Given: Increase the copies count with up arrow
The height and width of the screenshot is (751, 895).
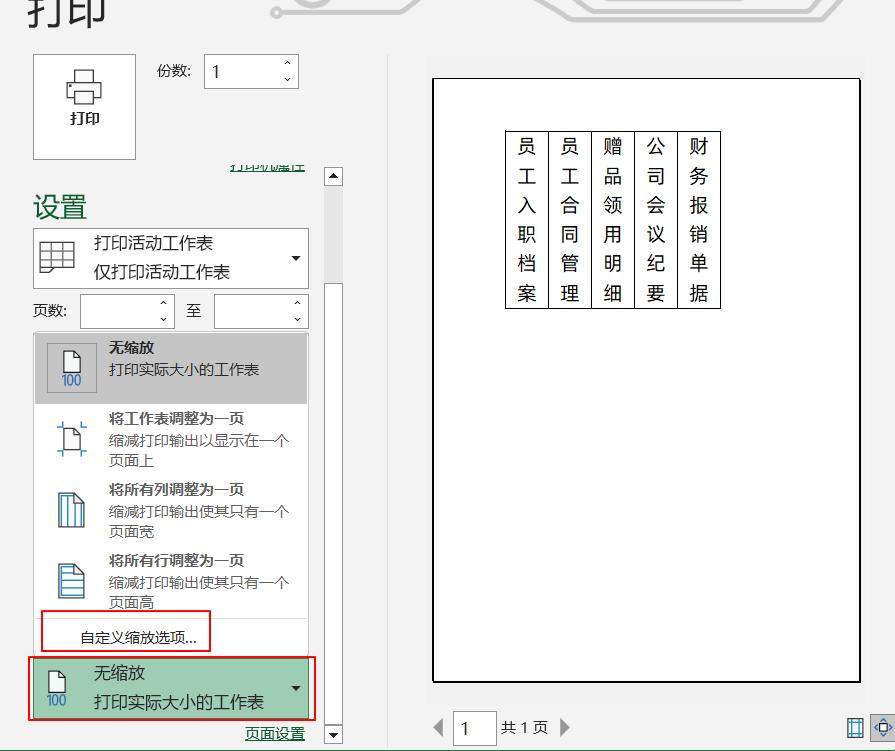Looking at the screenshot, I should pyautogui.click(x=287, y=63).
